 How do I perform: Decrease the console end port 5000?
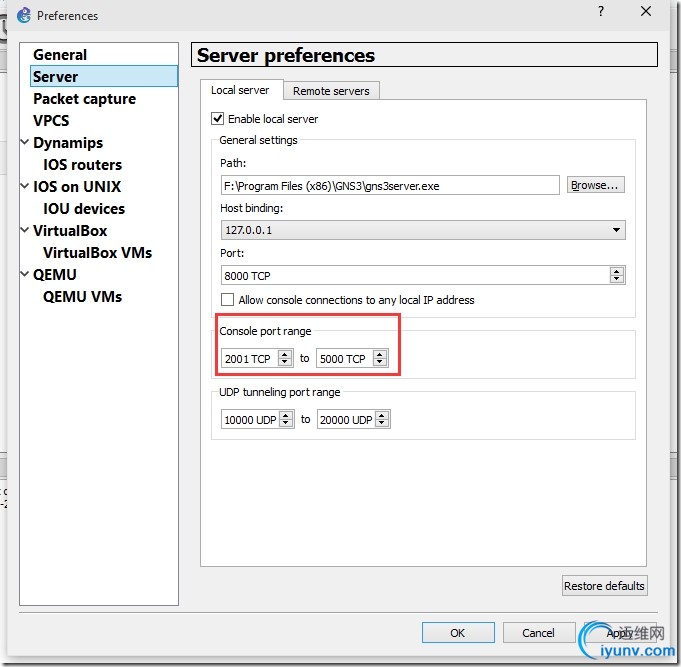tap(380, 363)
